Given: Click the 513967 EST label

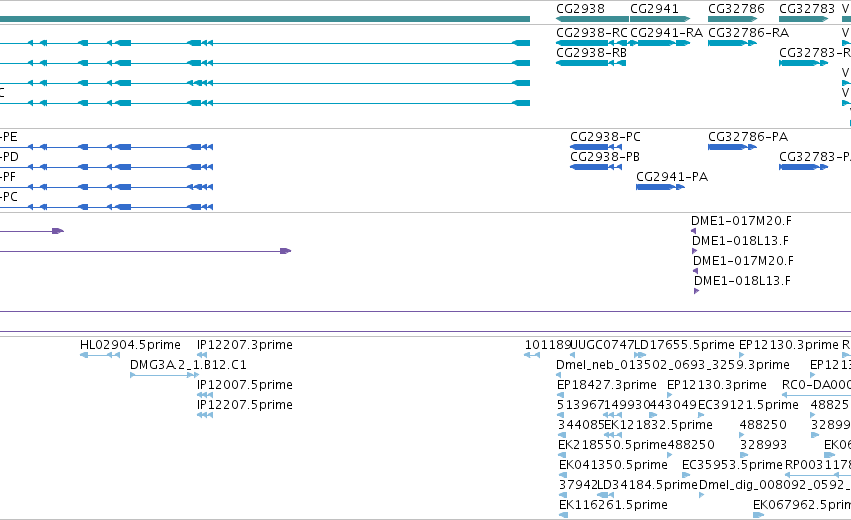Looking at the screenshot, I should 580,405.
